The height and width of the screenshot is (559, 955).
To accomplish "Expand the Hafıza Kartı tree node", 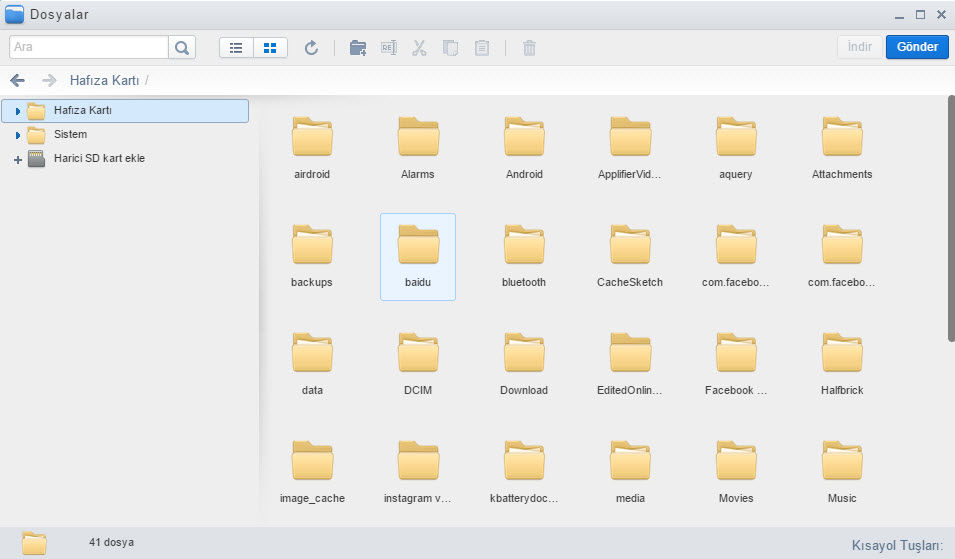I will tap(18, 110).
